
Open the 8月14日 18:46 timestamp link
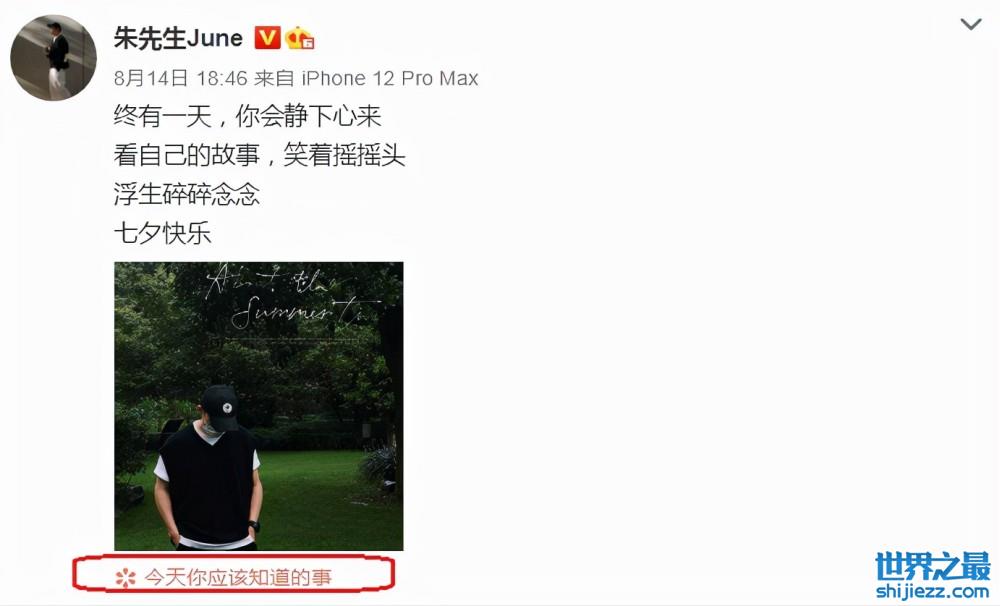180,78
